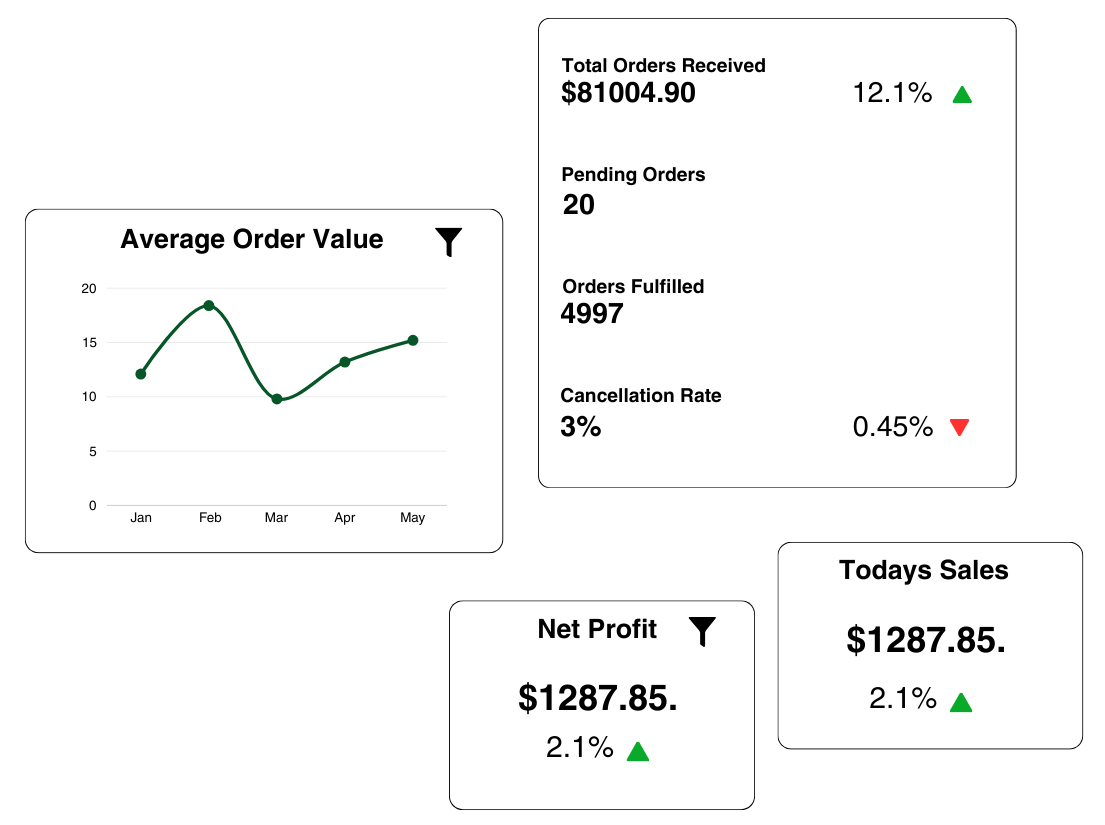The image size is (1105, 825).
Task: Click the Net Profit $1287.85 amount
Action: click(x=598, y=698)
